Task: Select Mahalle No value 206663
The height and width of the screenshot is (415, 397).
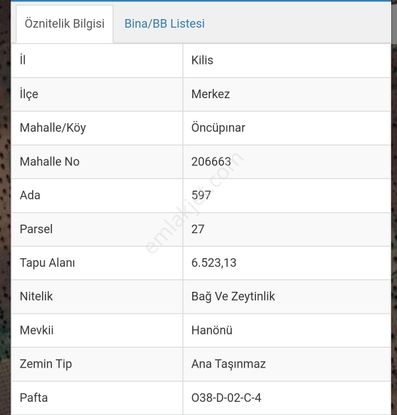Action: pos(211,162)
